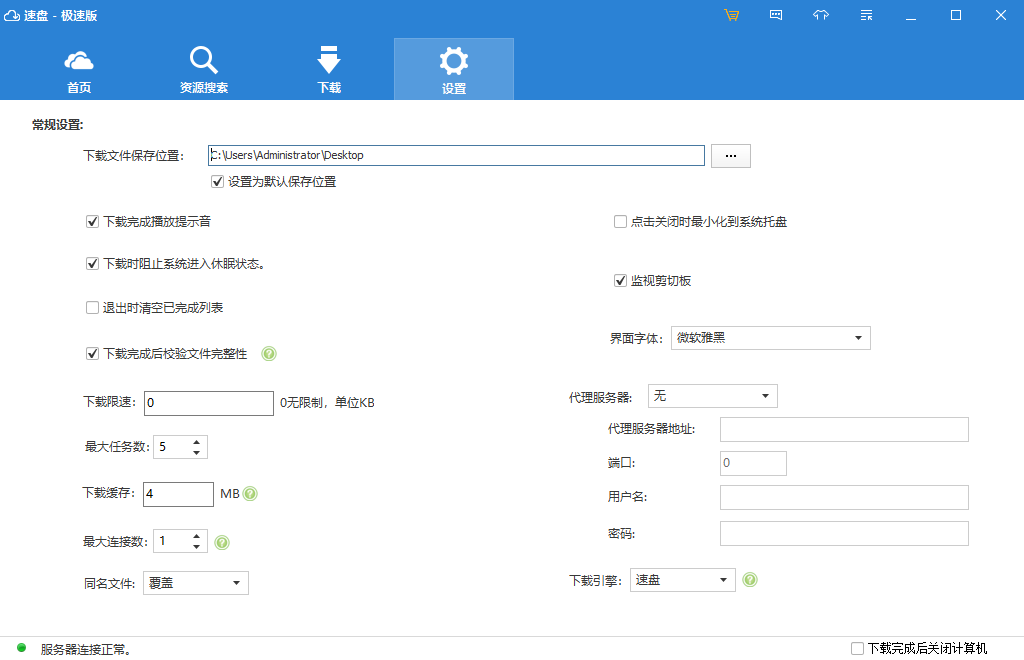The width and height of the screenshot is (1024, 660).
Task: Open the shopping cart icon in title bar
Action: (x=731, y=15)
